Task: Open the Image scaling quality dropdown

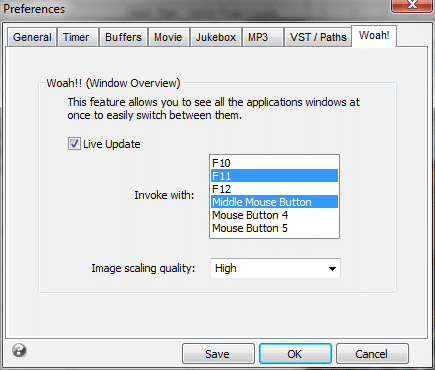Action: [275, 268]
